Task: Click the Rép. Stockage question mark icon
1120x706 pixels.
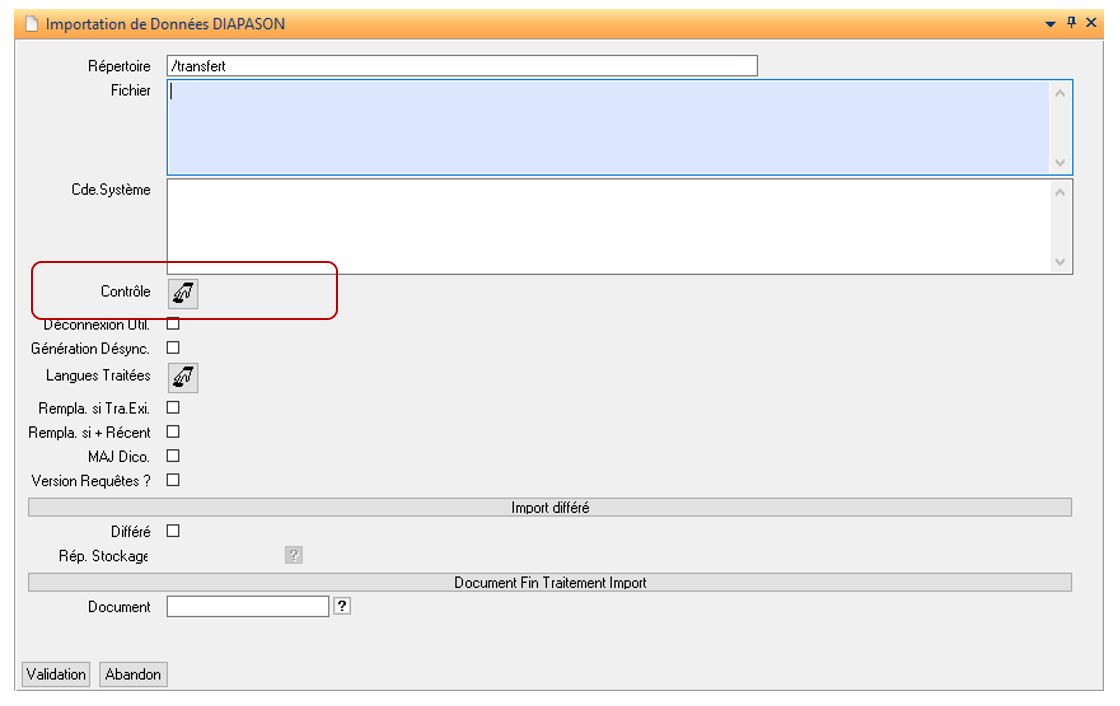Action: tap(294, 555)
